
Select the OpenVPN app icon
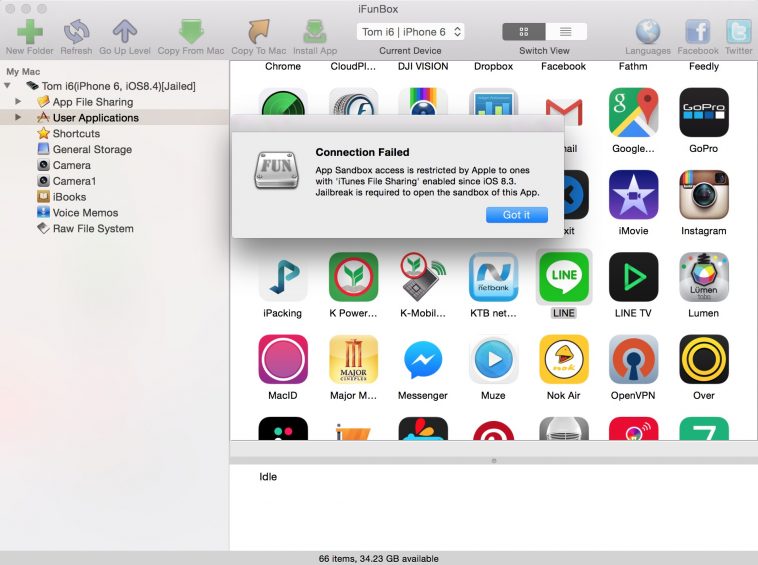click(633, 359)
